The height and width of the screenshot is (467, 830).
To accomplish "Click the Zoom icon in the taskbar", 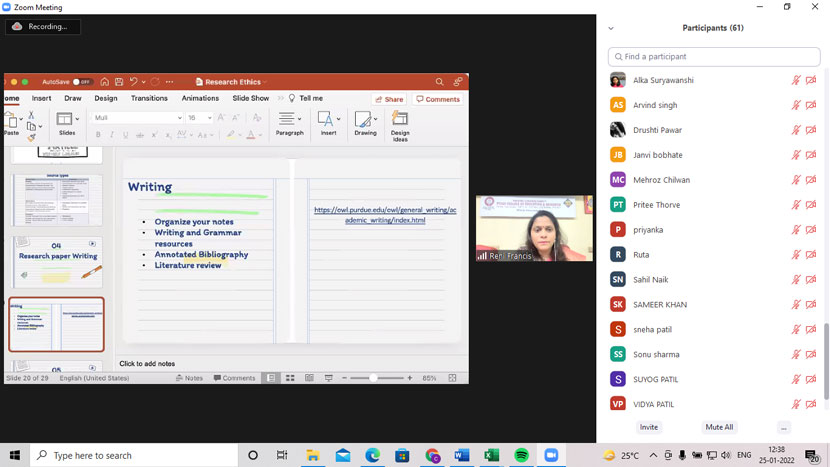I will click(x=551, y=455).
